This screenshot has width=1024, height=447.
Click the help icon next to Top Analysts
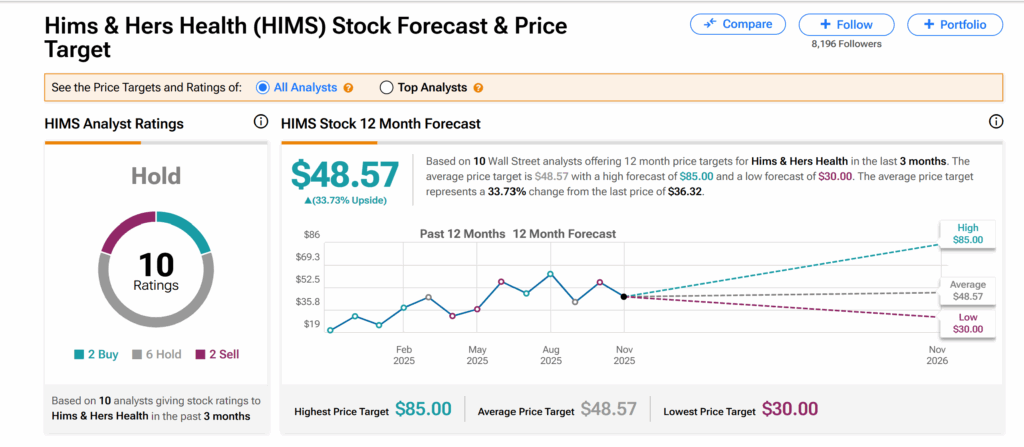click(x=478, y=88)
